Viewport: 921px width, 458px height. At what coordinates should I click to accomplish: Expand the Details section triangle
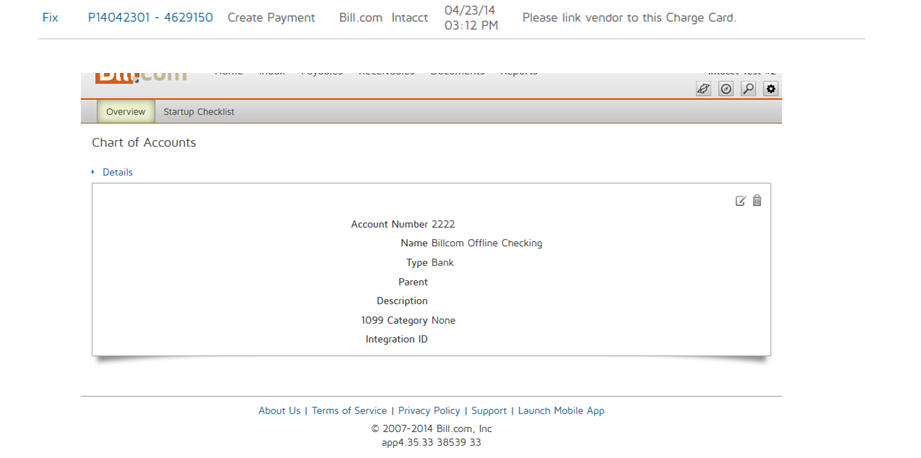93,172
